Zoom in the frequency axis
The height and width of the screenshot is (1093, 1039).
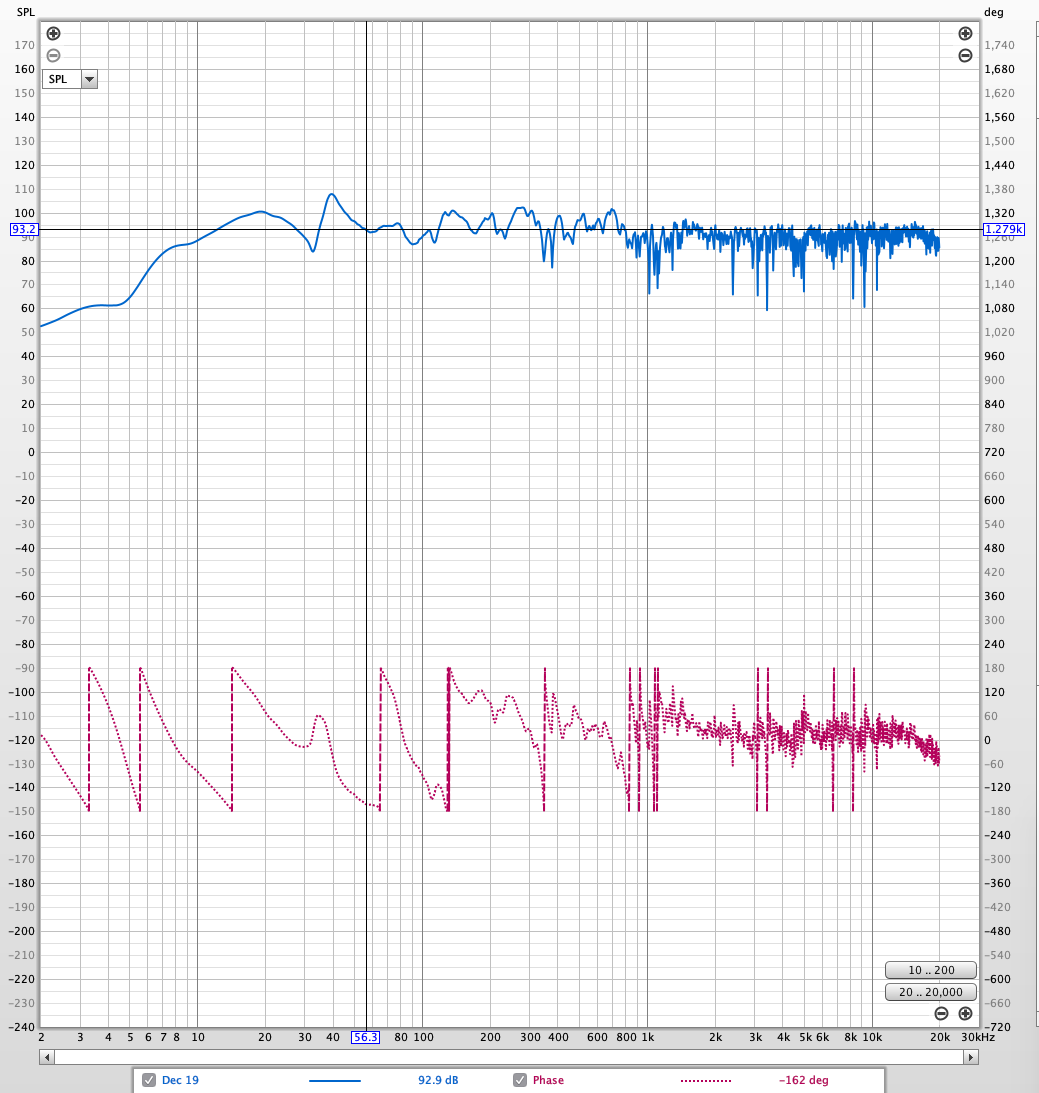965,1014
